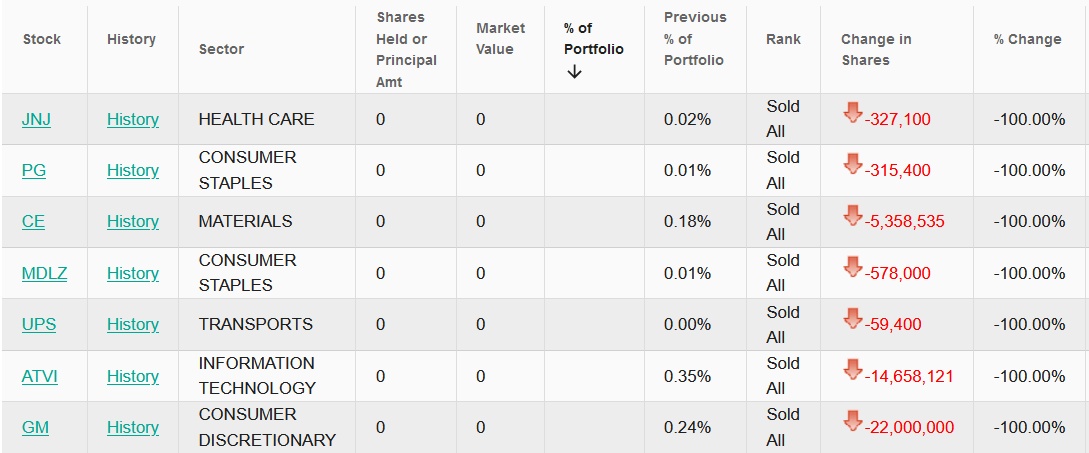Screen dimensions: 1089x453
Task: Open the MDLZ ticker link
Action: [44, 273]
